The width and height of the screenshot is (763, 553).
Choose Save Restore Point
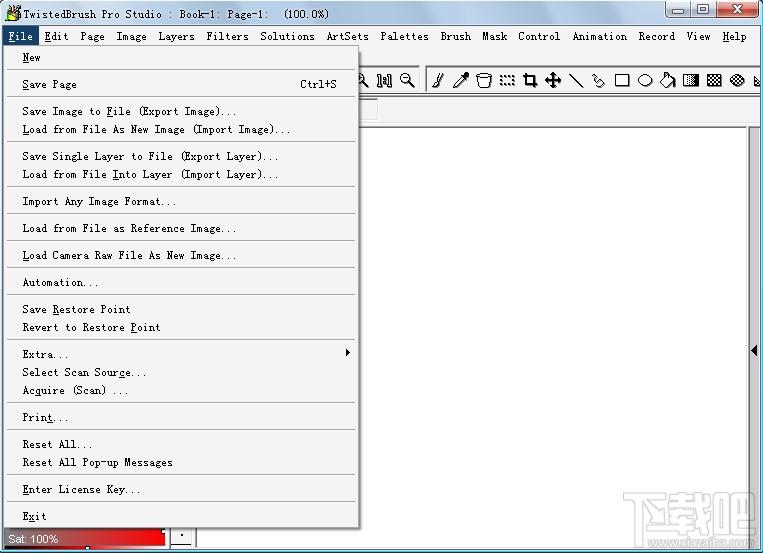pos(181,310)
